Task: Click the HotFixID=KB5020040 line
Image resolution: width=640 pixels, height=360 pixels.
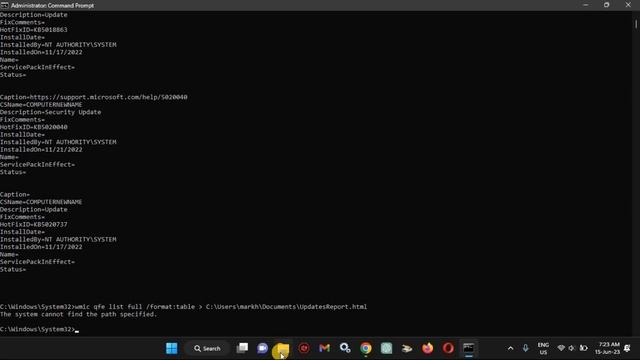Action: (34, 127)
